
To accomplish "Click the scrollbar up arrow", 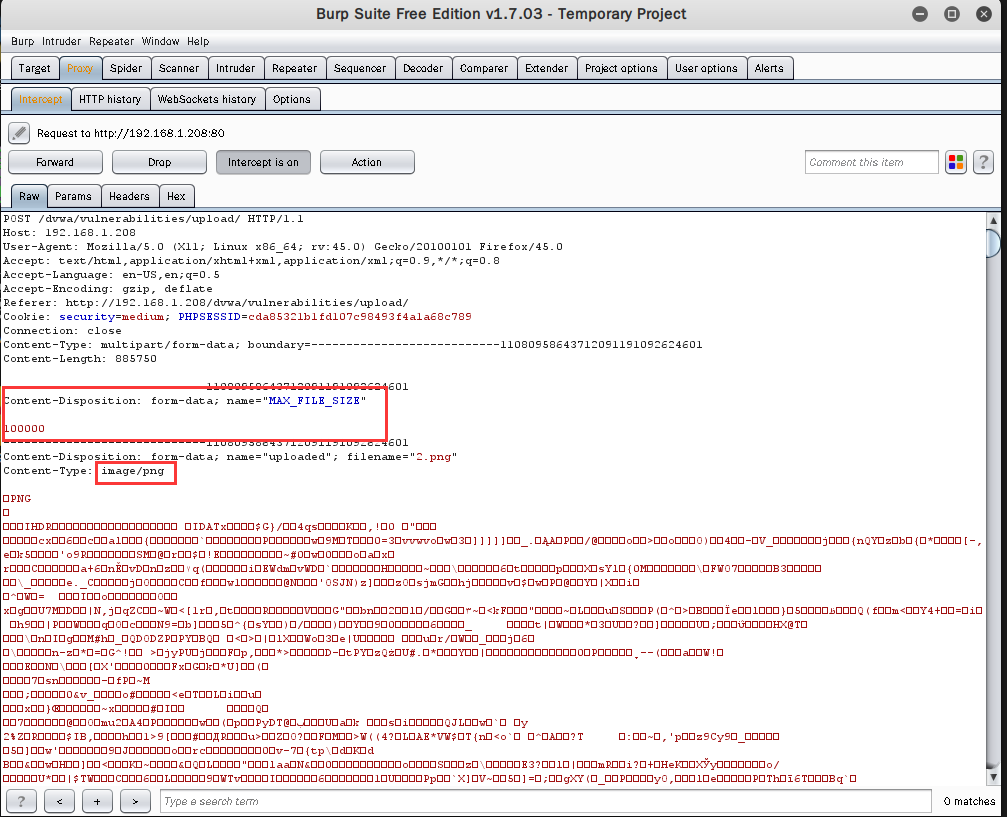I will (x=994, y=220).
